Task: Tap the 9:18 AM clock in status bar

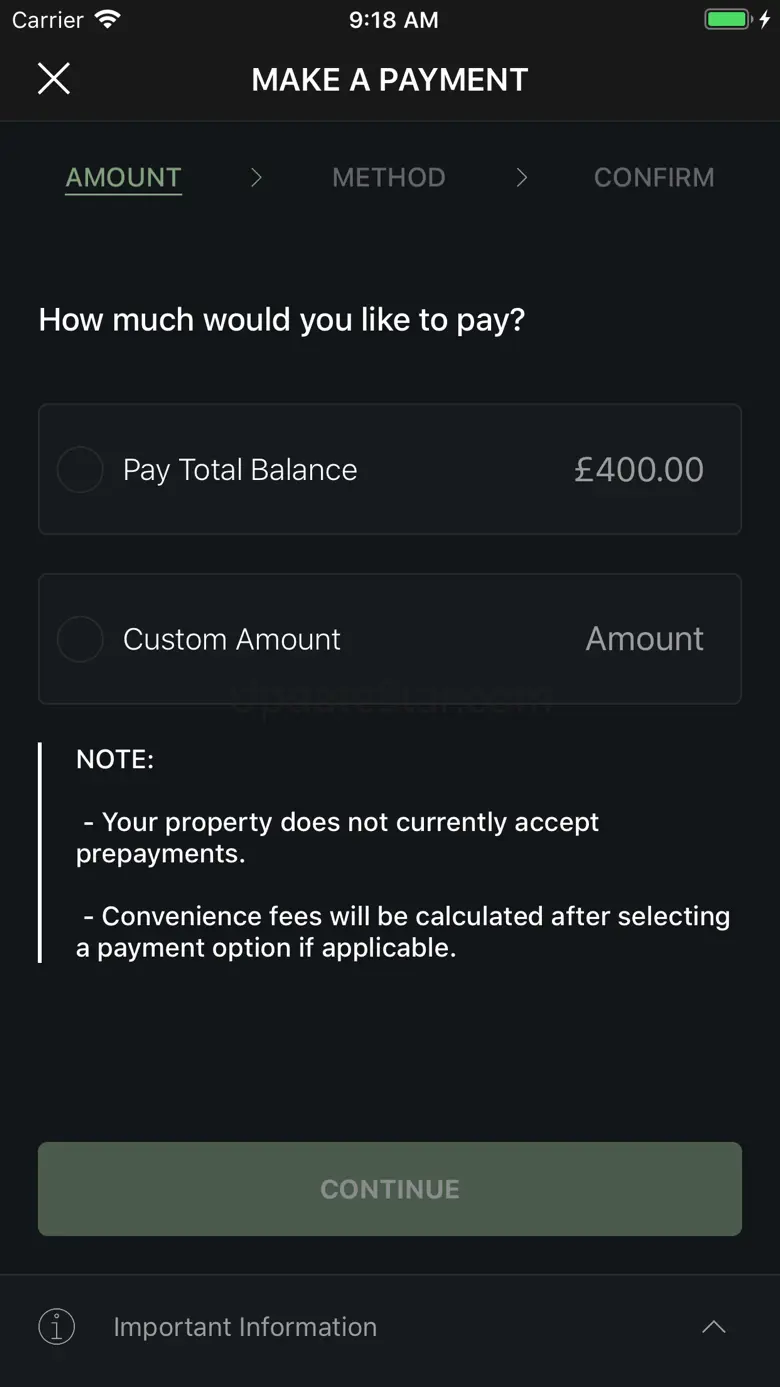Action: pos(393,20)
